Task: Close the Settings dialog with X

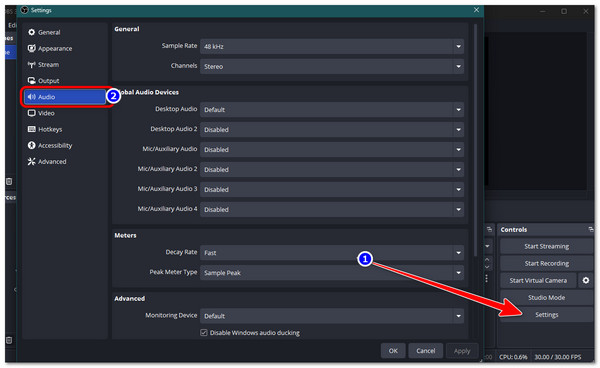Action: [476, 10]
